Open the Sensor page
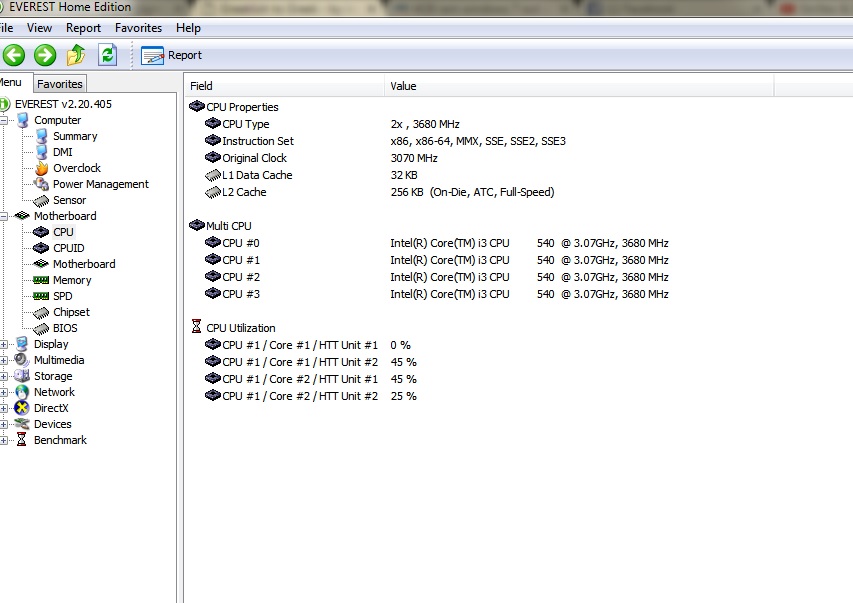The width and height of the screenshot is (853, 603). 69,200
